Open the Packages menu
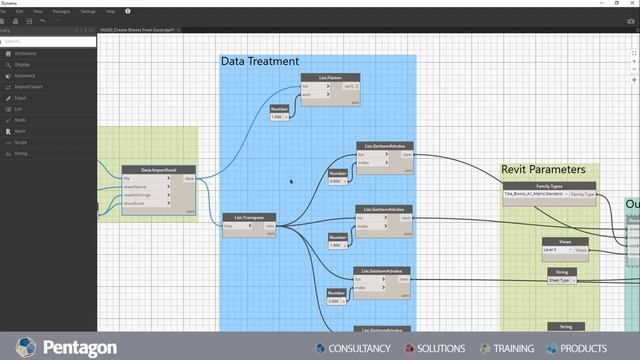640x360 pixels. 61,11
